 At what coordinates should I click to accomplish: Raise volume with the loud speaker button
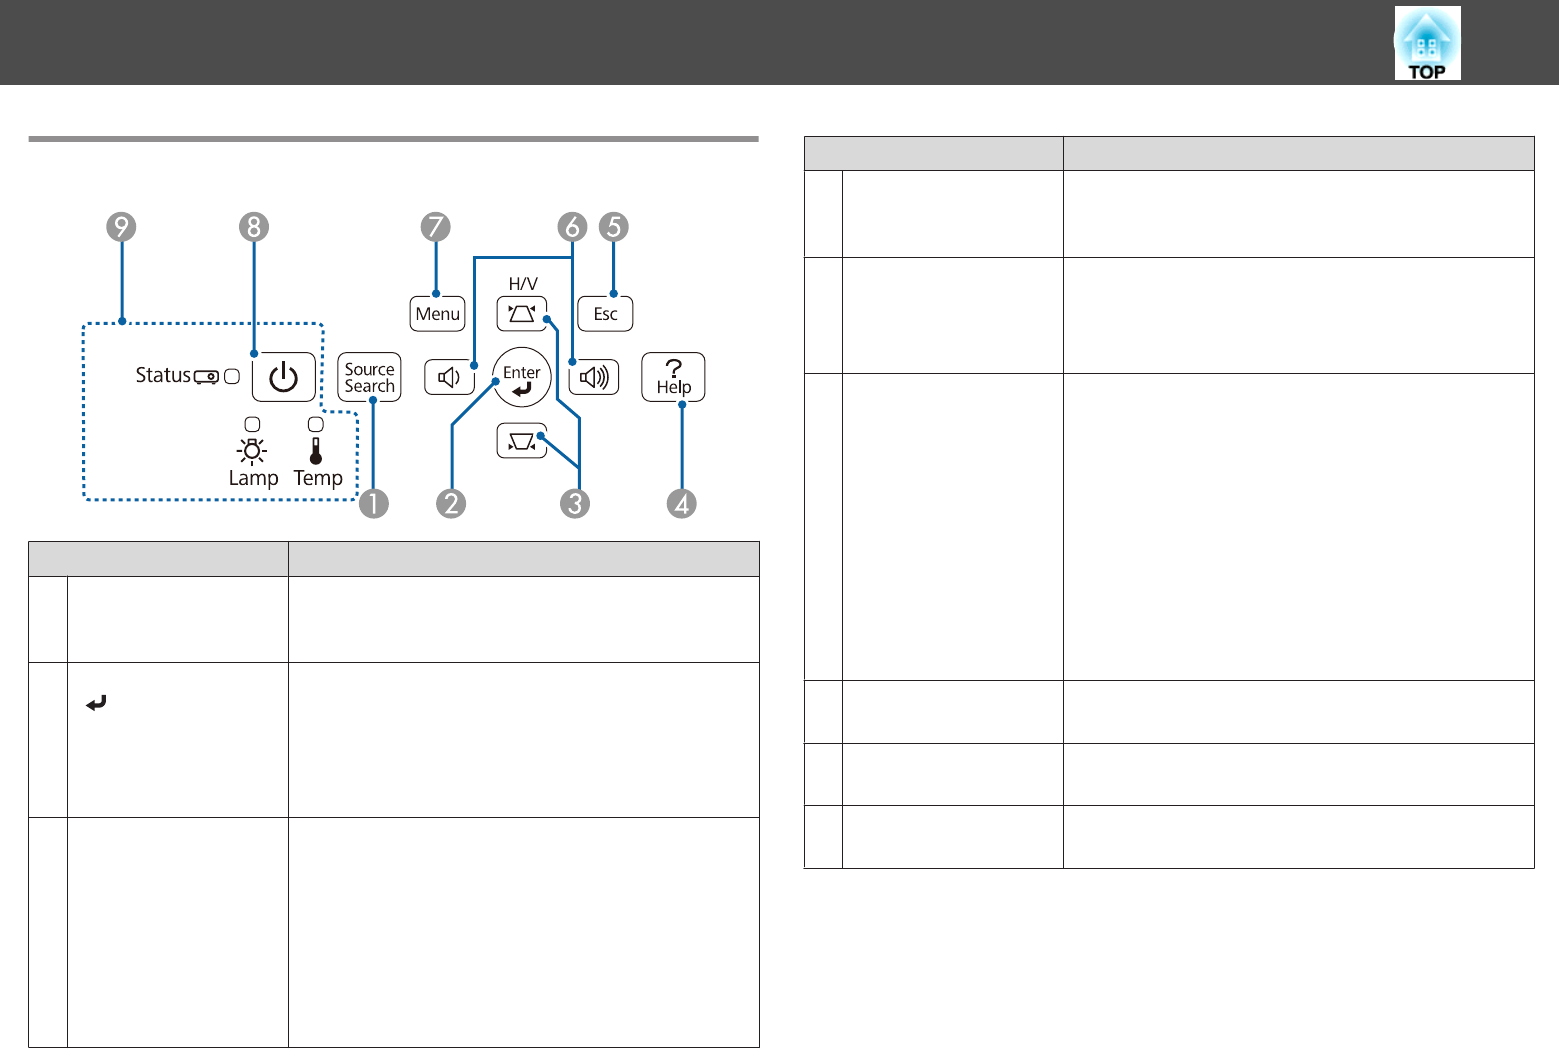[x=594, y=377]
